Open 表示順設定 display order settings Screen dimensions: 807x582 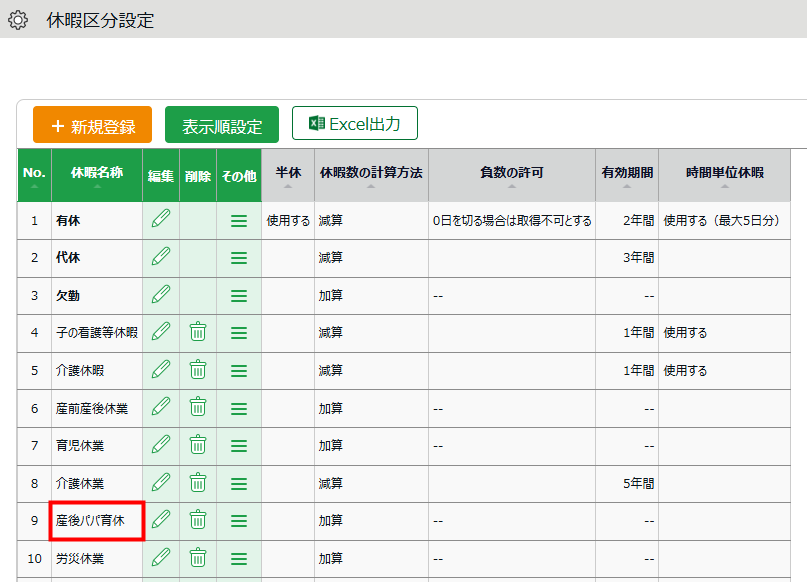click(222, 125)
